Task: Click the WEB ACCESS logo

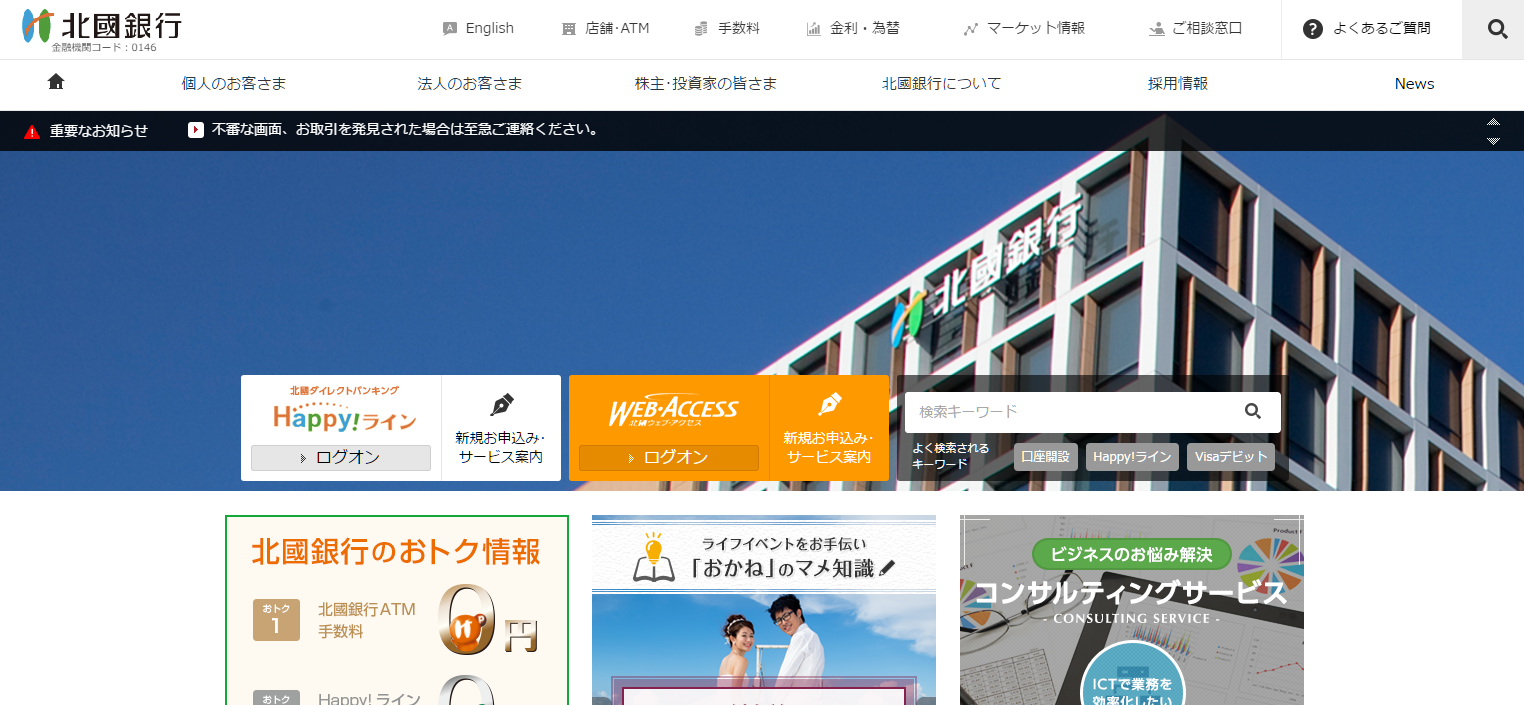Action: tap(673, 410)
